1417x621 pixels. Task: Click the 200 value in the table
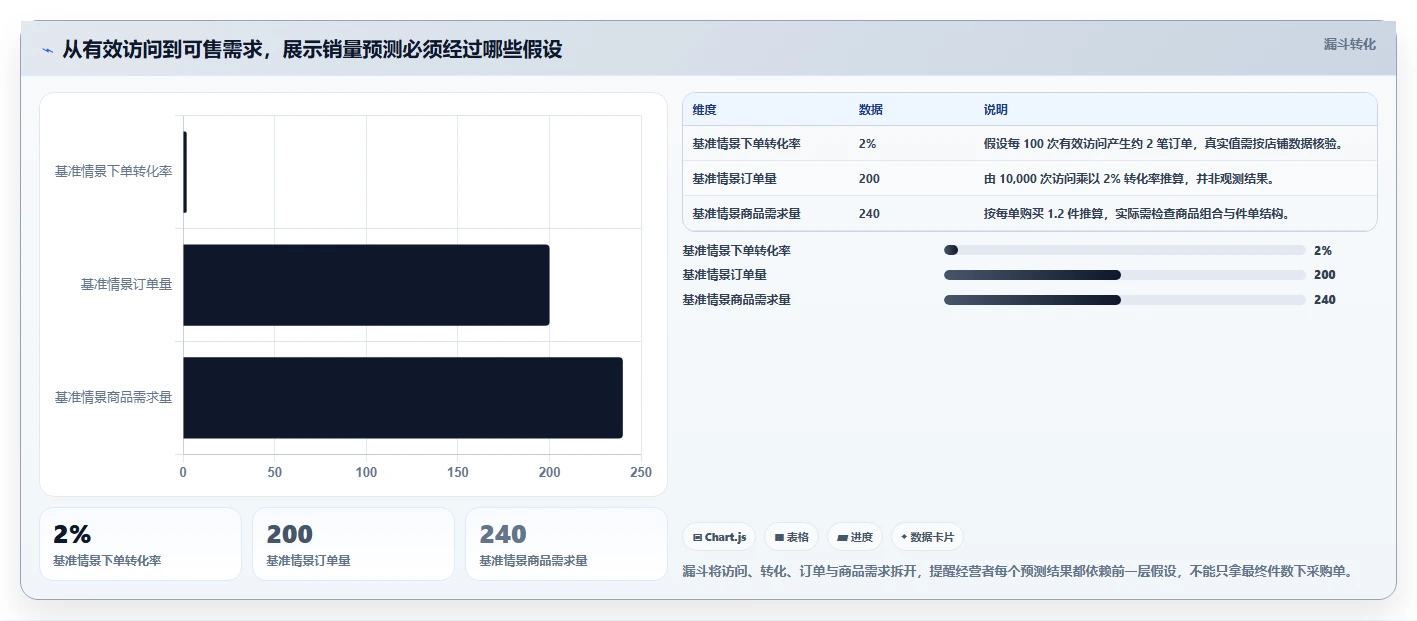pyautogui.click(x=869, y=179)
